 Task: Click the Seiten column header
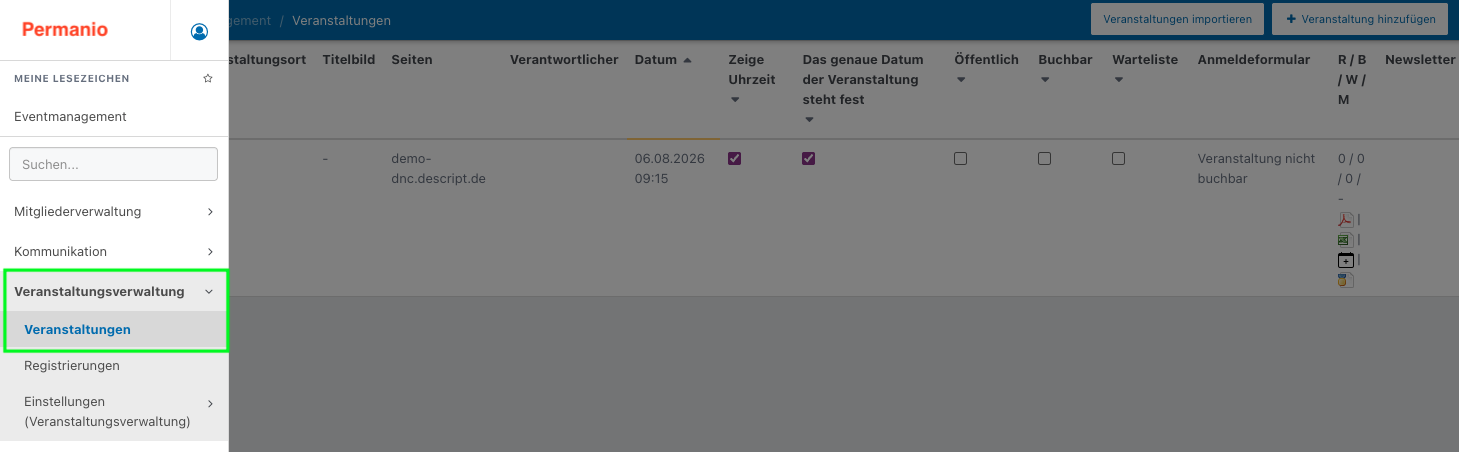(x=412, y=60)
